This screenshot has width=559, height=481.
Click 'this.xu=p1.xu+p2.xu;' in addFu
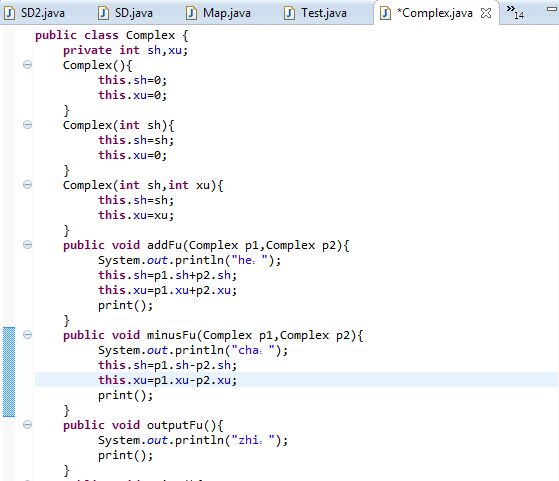168,290
